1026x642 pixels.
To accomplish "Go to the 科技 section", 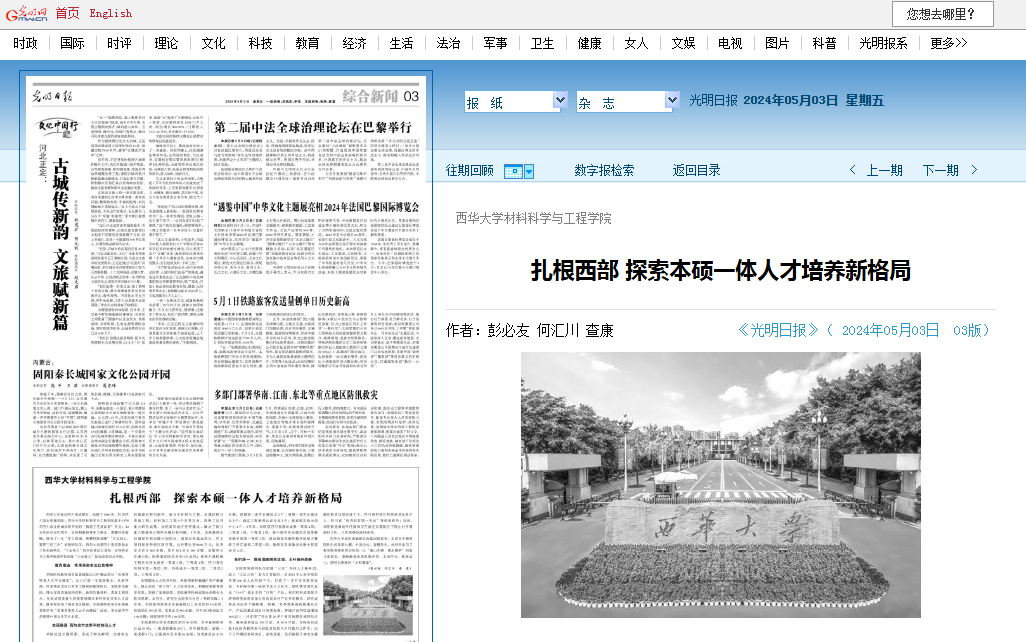I will coord(260,44).
